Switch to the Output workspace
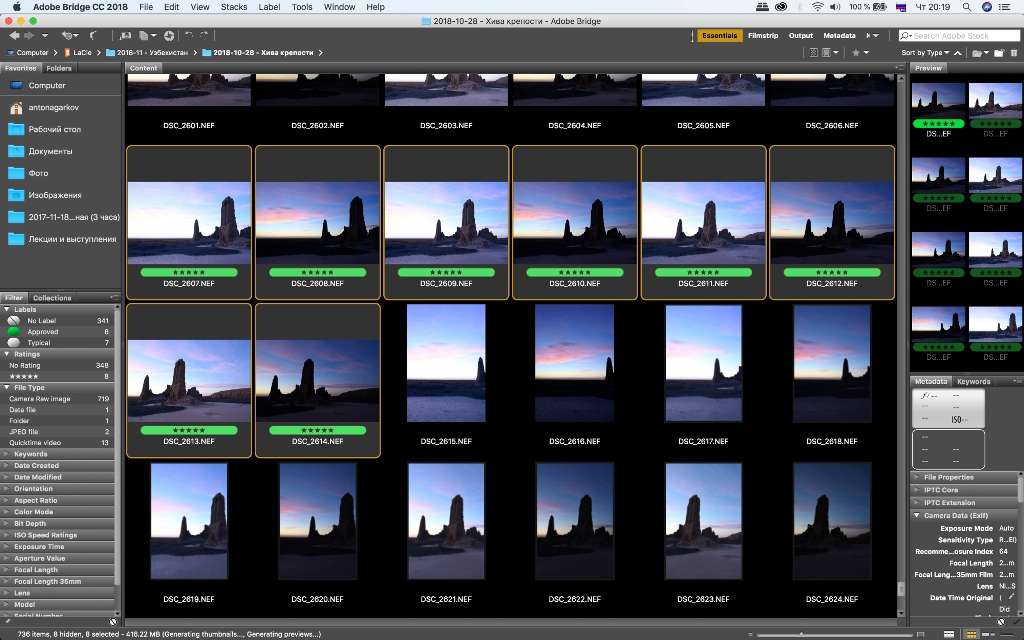Viewport: 1024px width, 640px height. coord(801,35)
